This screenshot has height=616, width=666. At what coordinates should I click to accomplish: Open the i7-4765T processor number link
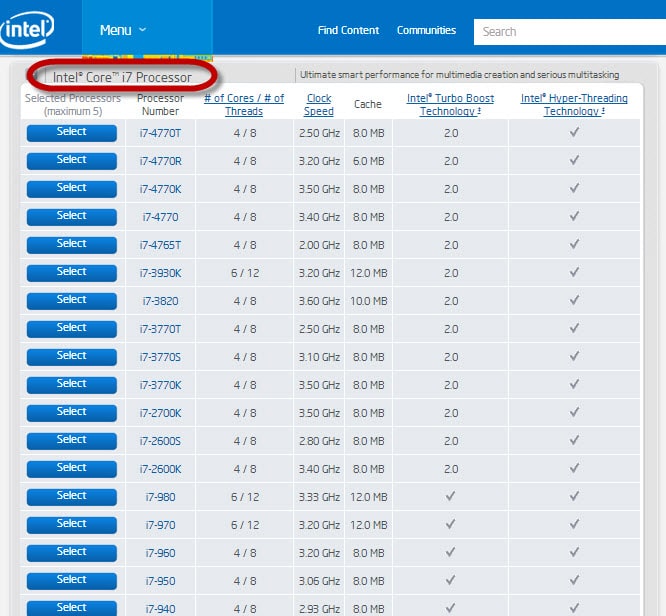click(160, 244)
